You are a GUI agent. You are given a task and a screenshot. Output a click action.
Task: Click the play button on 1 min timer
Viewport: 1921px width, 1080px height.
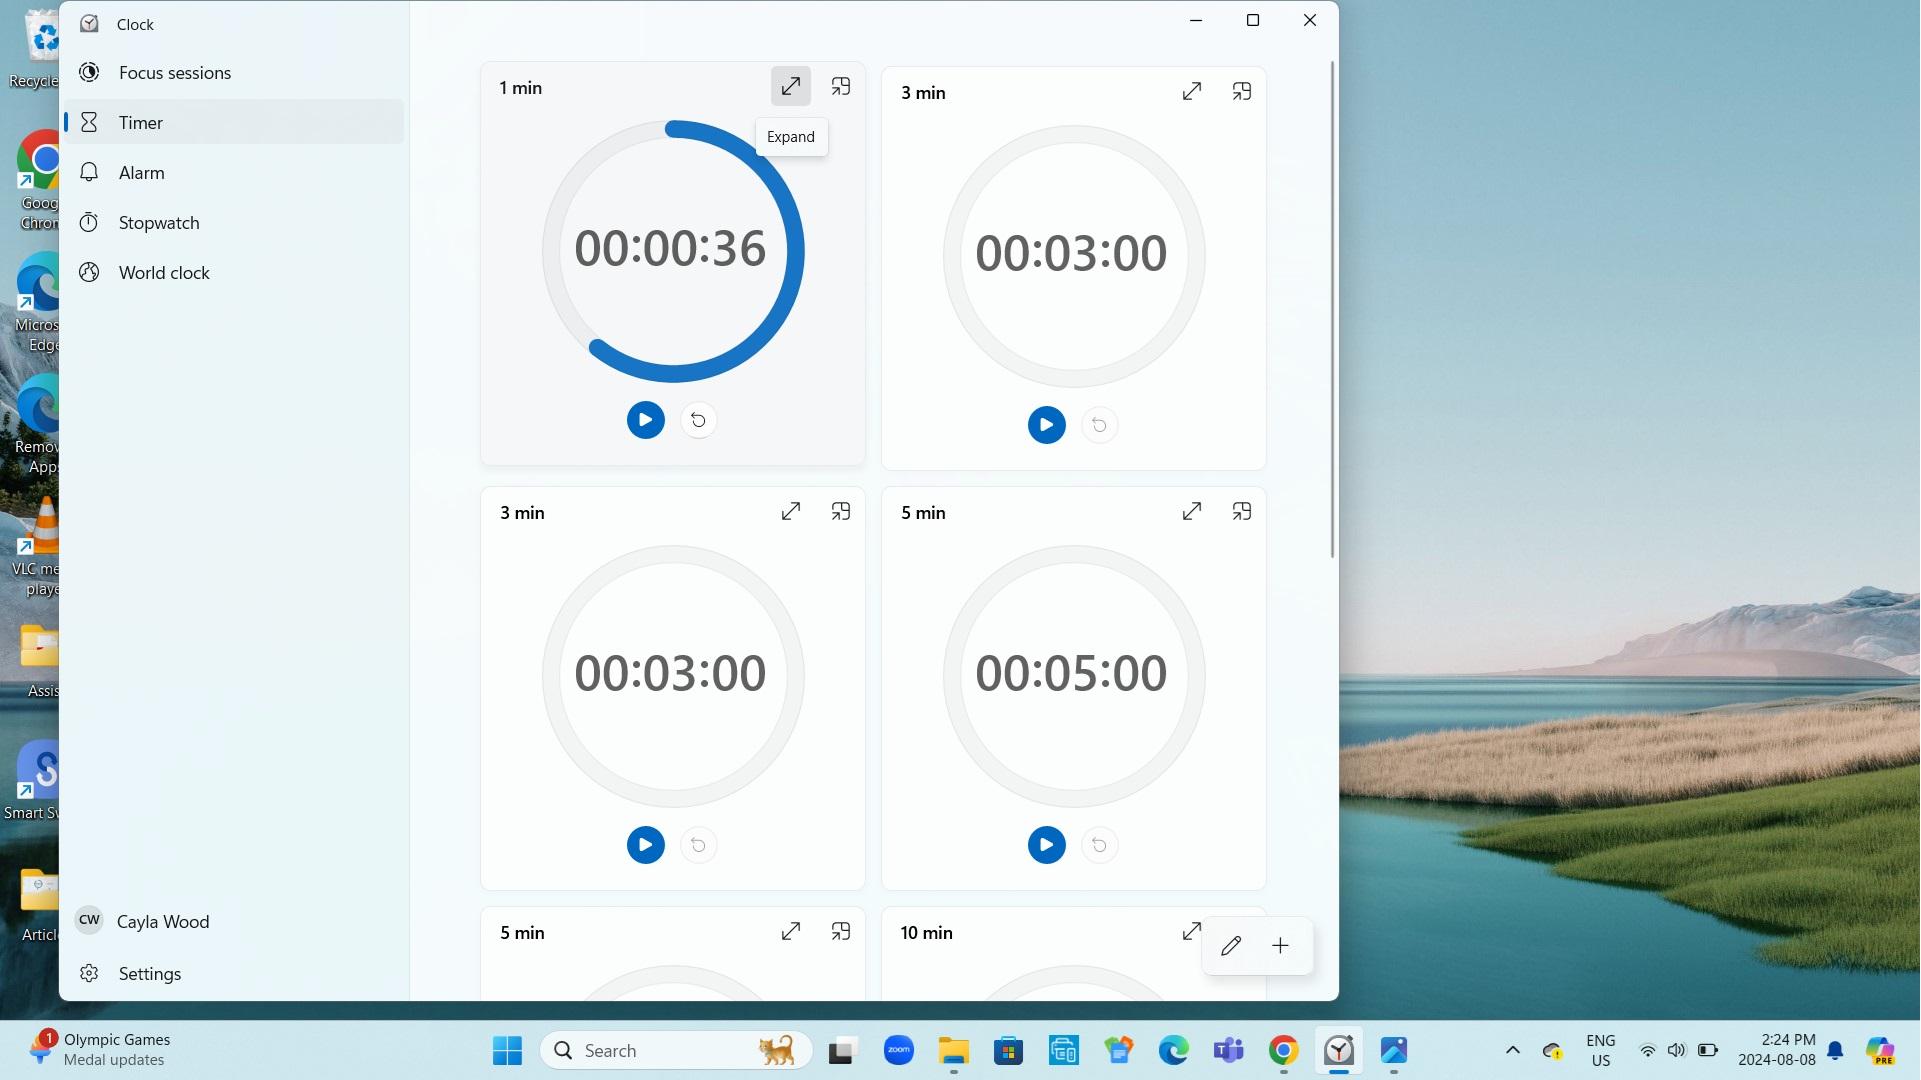point(645,419)
